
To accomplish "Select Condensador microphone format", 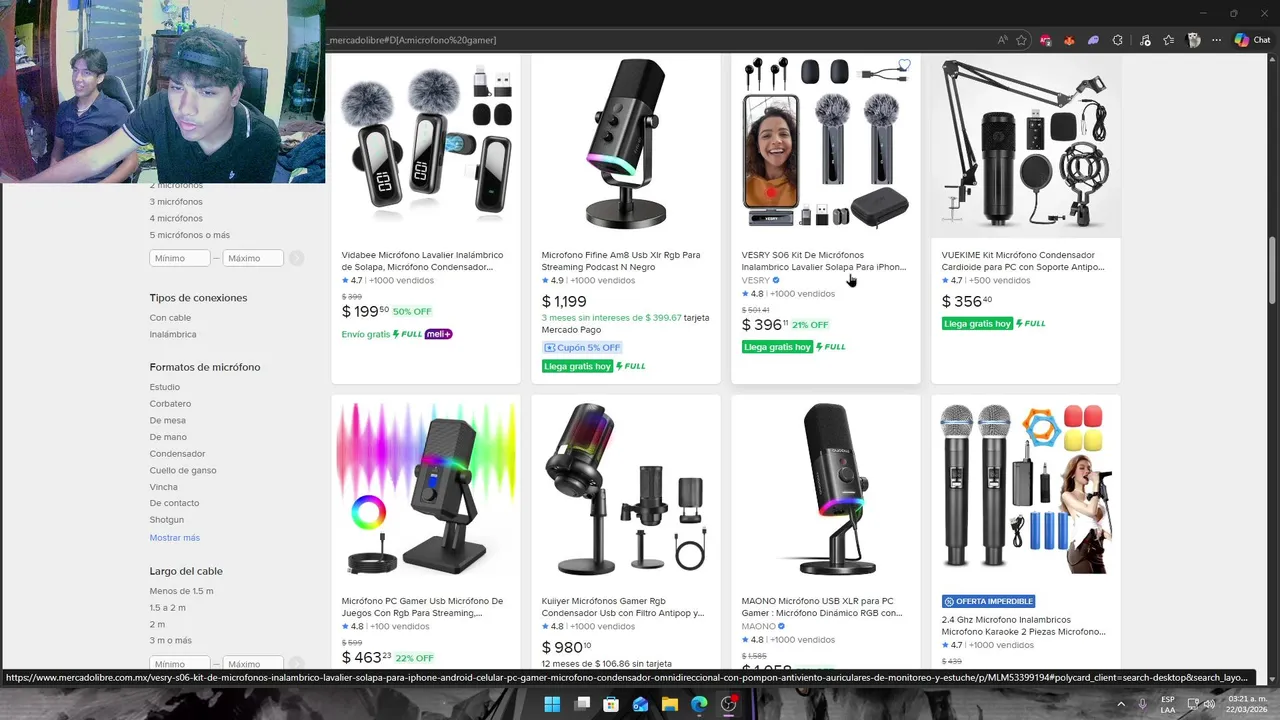I will coord(177,454).
